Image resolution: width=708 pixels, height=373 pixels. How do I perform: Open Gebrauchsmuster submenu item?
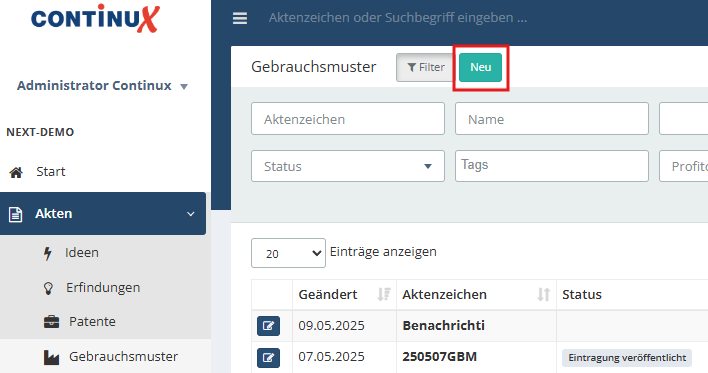pyautogui.click(x=123, y=357)
